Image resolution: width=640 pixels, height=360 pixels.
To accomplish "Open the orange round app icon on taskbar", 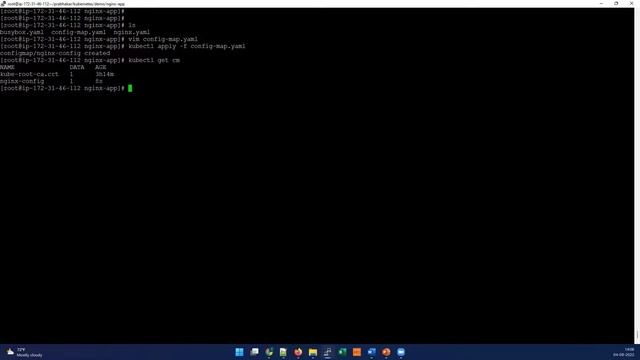I will tap(386, 352).
